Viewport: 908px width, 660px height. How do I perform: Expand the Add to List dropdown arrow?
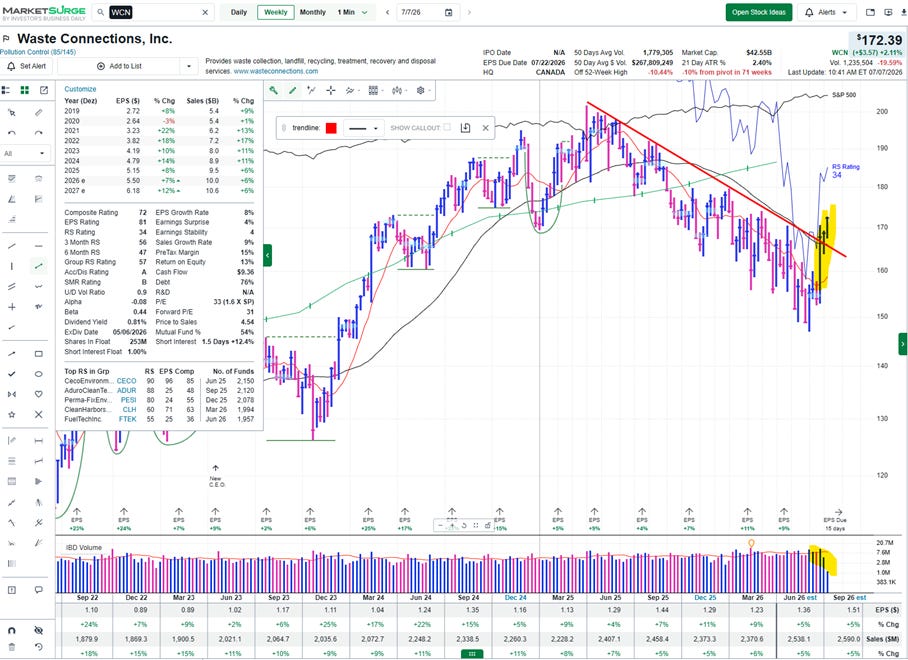(189, 67)
